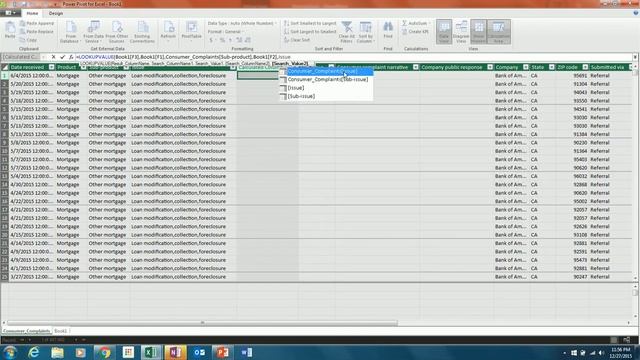Switch to Diagram View
Image resolution: width=640 pixels, height=360 pixels.
tap(461, 31)
